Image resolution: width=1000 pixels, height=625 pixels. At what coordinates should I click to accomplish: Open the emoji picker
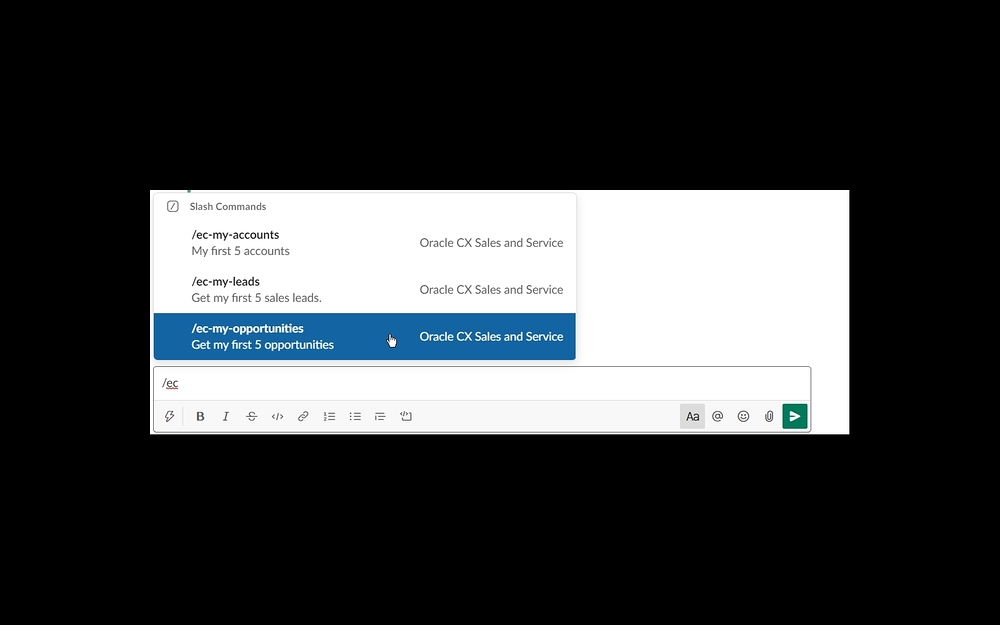pyautogui.click(x=744, y=416)
